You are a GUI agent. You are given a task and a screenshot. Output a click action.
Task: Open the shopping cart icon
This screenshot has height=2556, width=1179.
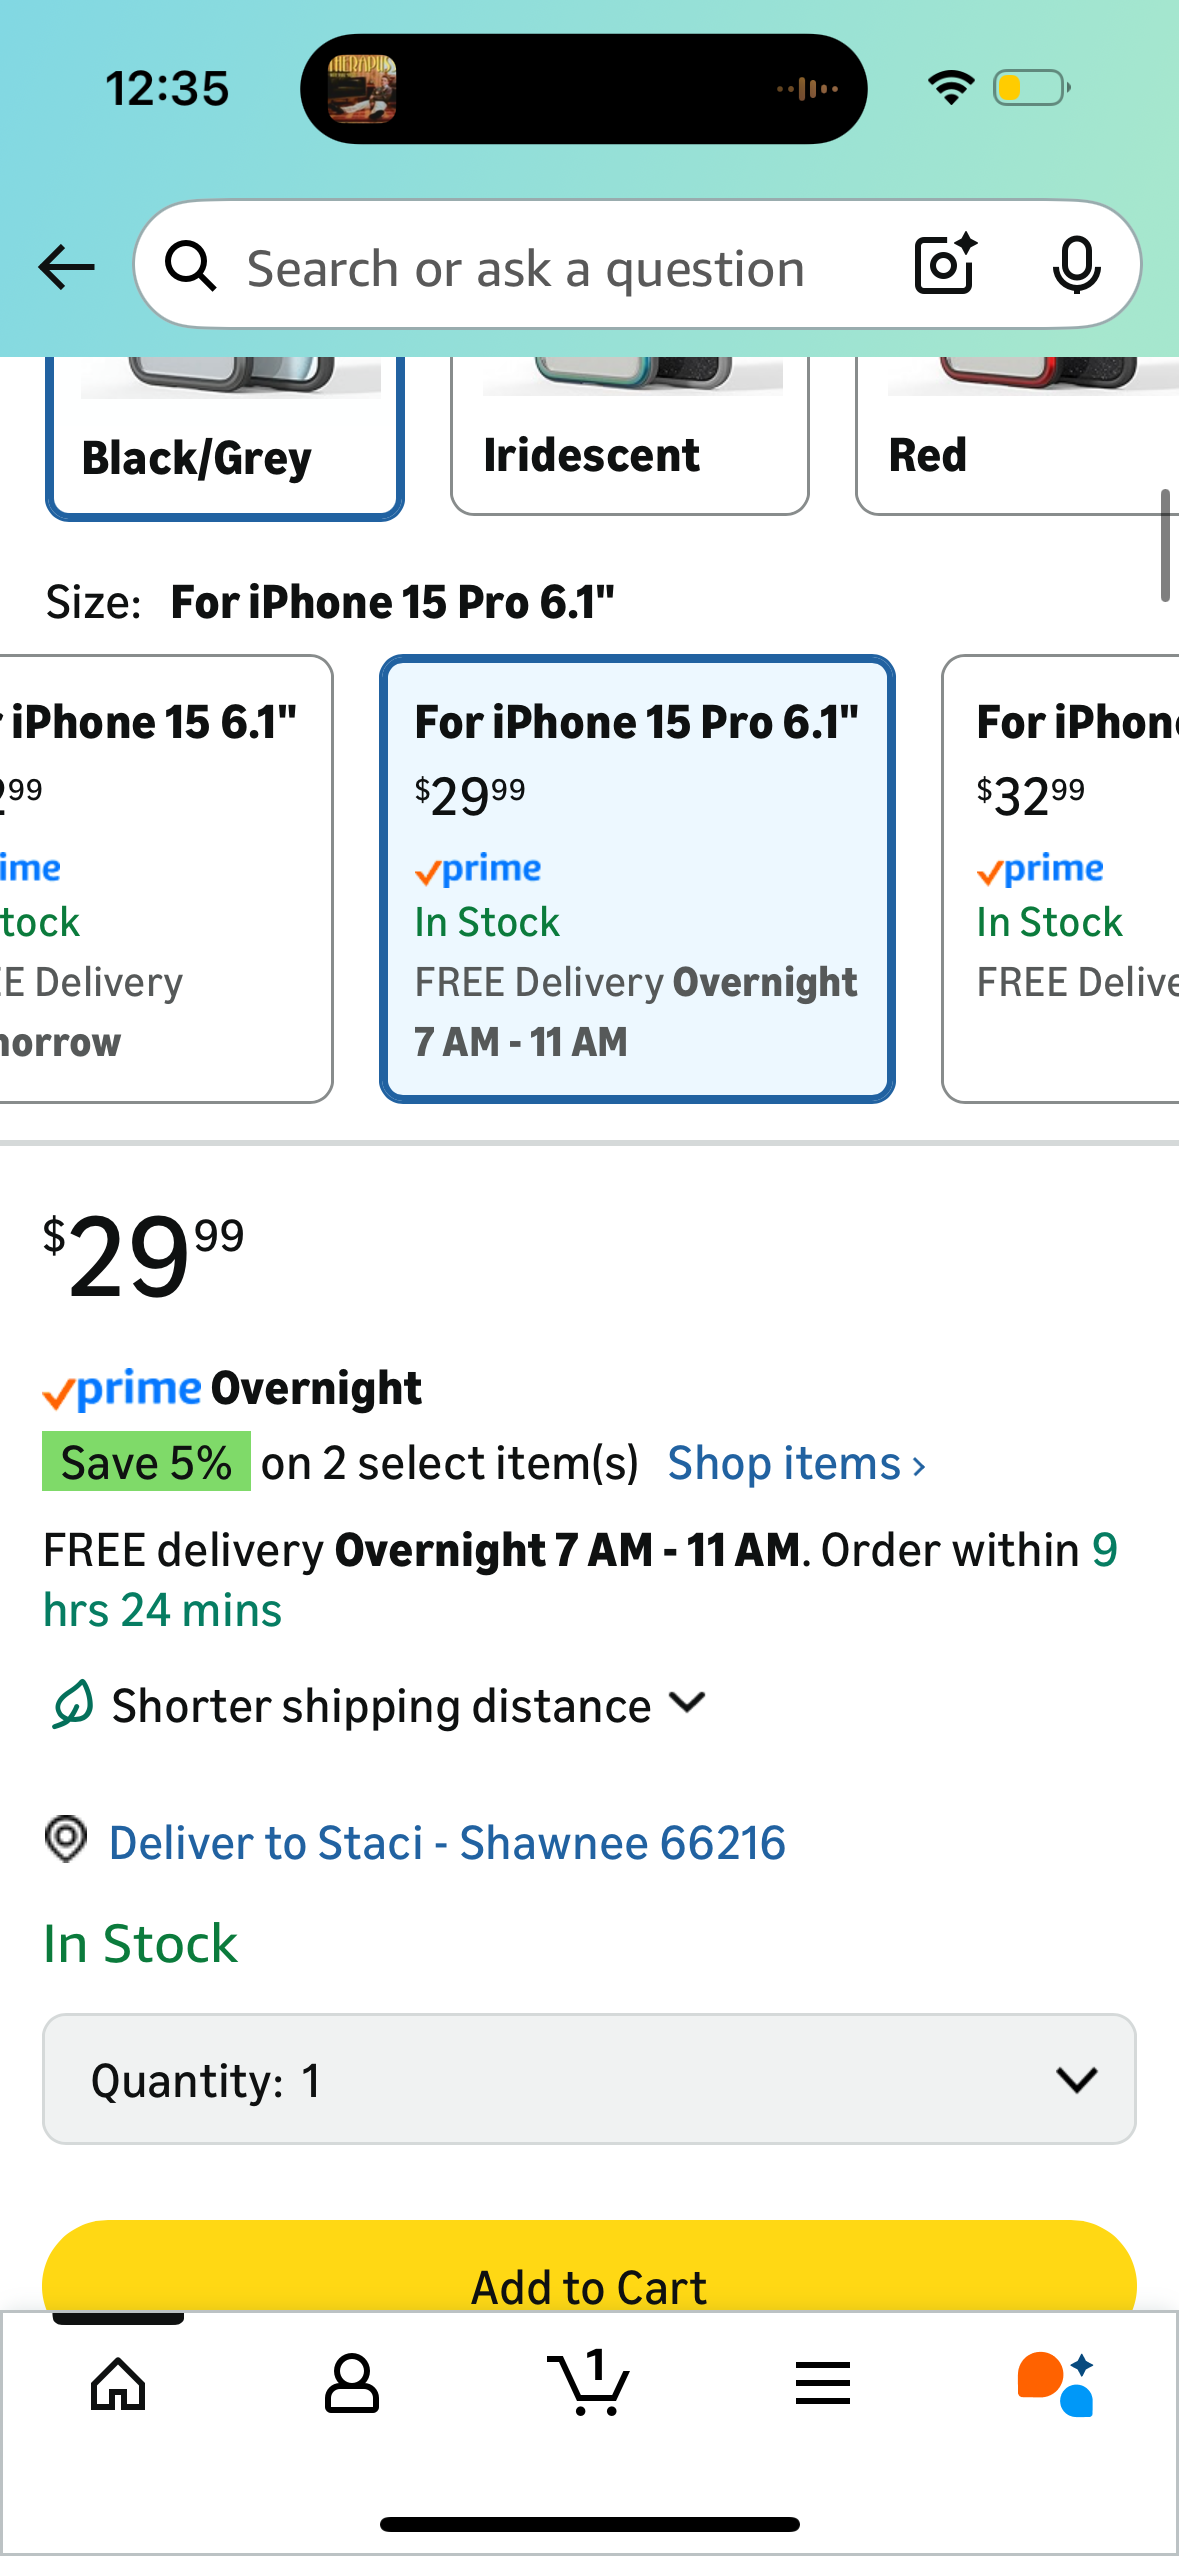589,2383
